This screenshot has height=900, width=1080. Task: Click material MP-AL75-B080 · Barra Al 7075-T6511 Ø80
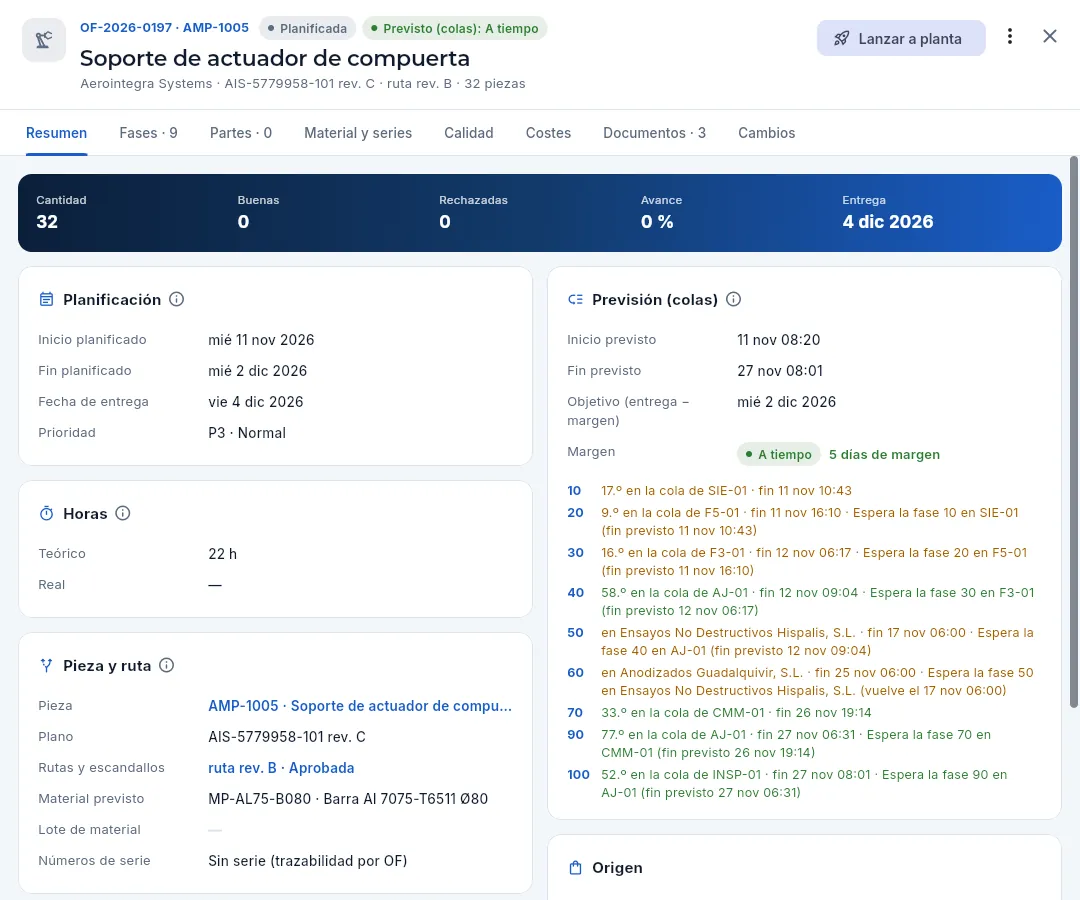[348, 799]
